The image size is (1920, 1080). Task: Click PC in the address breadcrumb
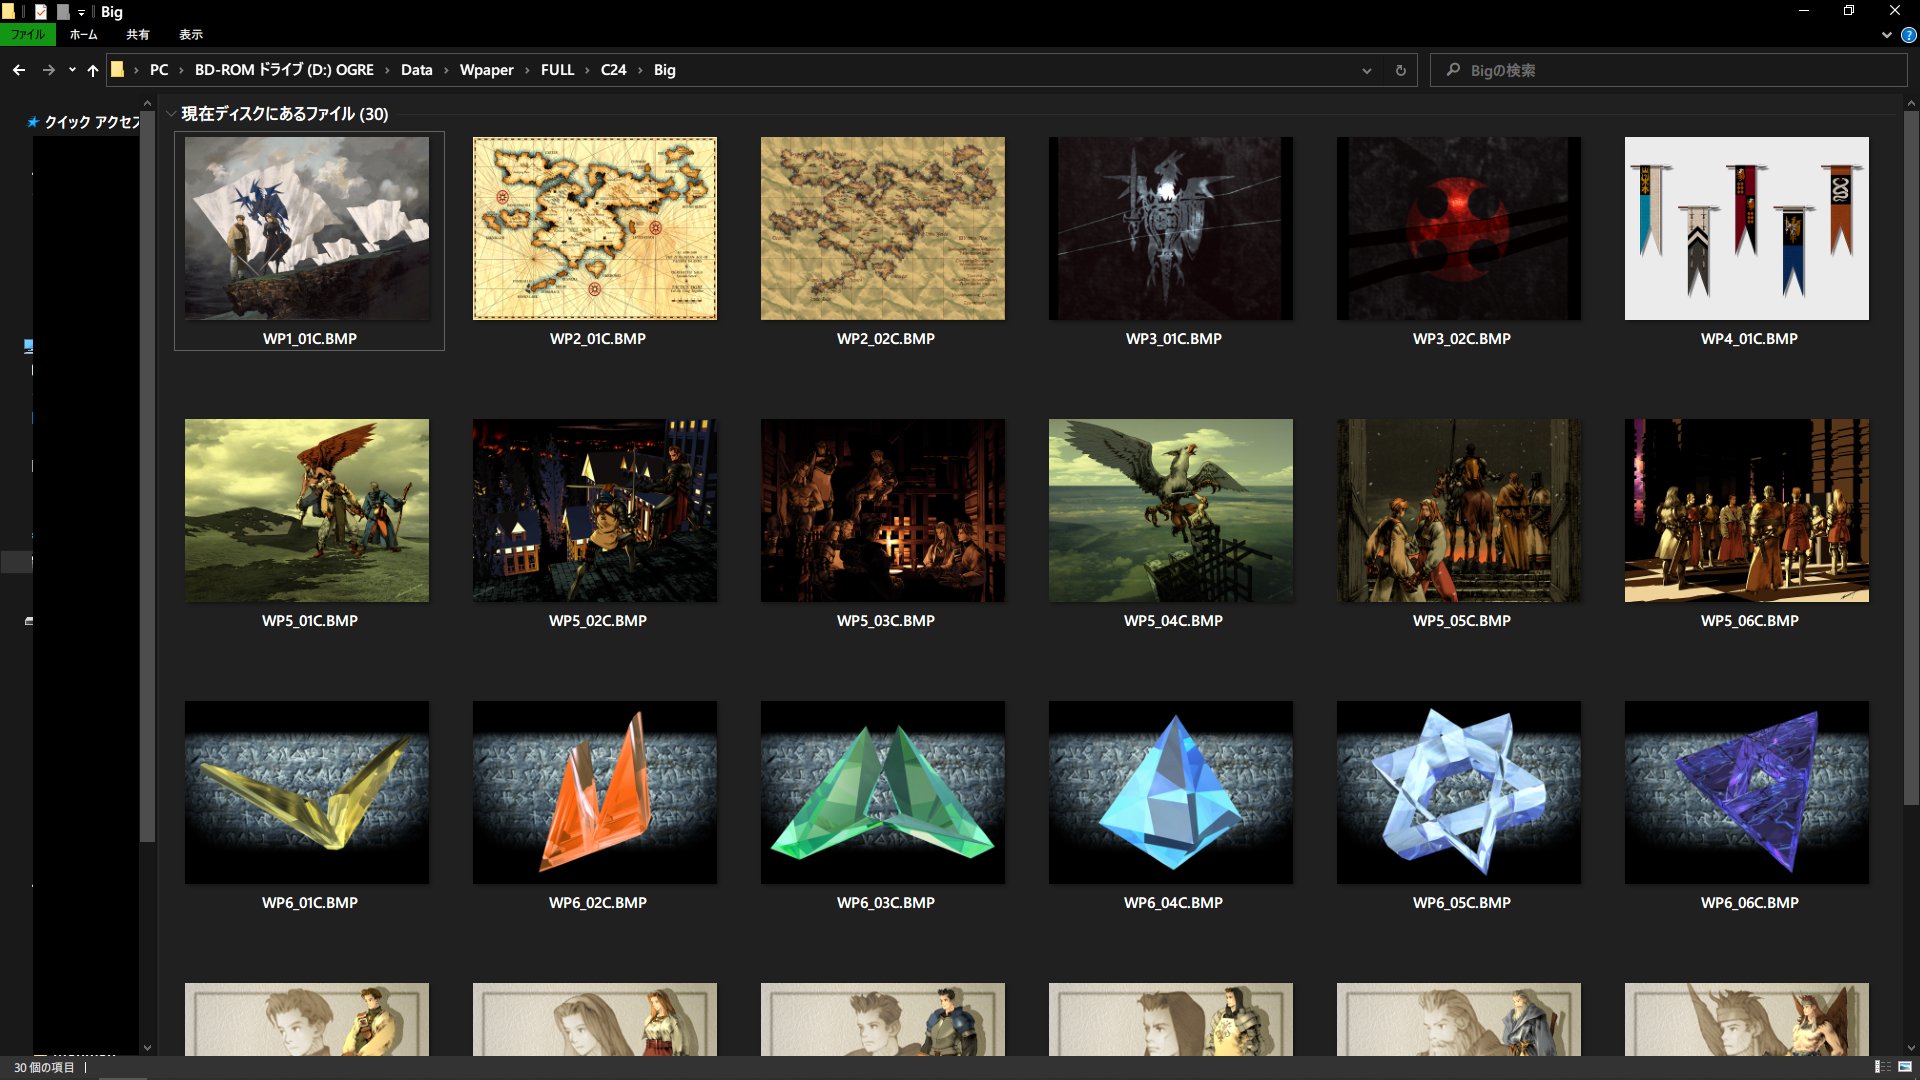click(159, 70)
